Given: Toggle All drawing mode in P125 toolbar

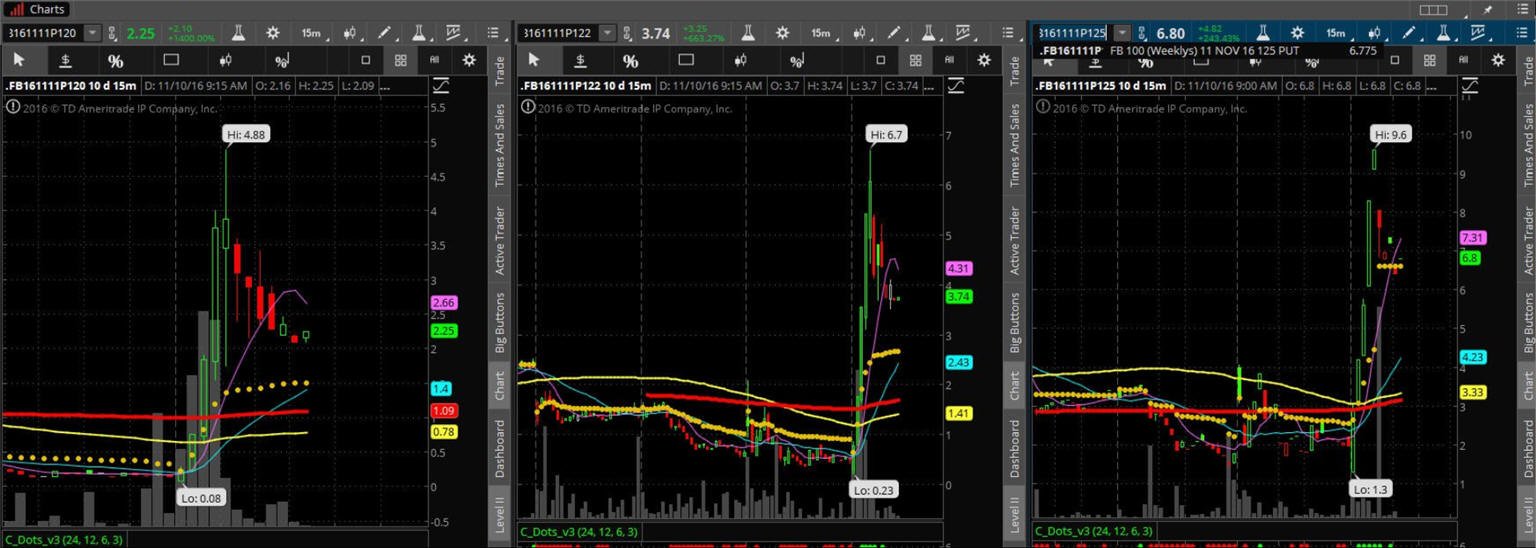Looking at the screenshot, I should click(1463, 60).
